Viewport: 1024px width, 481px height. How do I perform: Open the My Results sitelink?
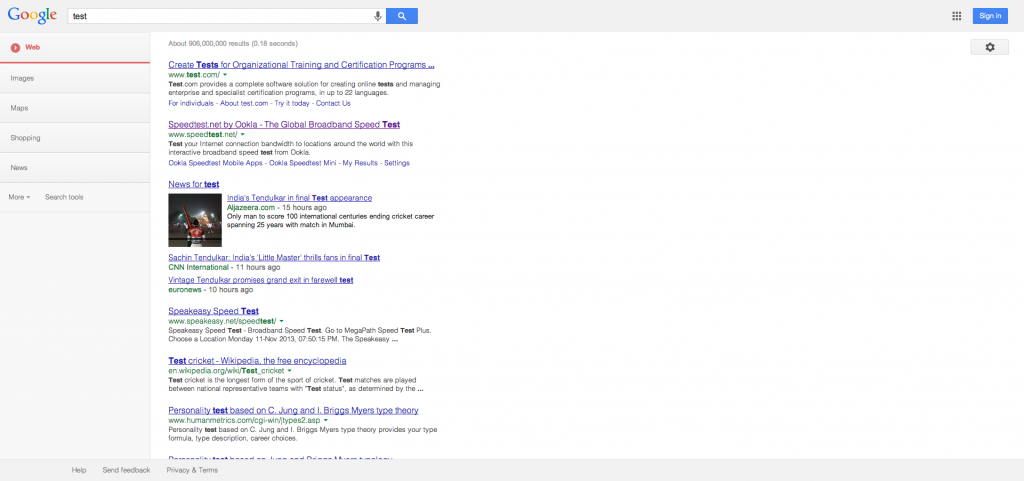click(x=360, y=163)
